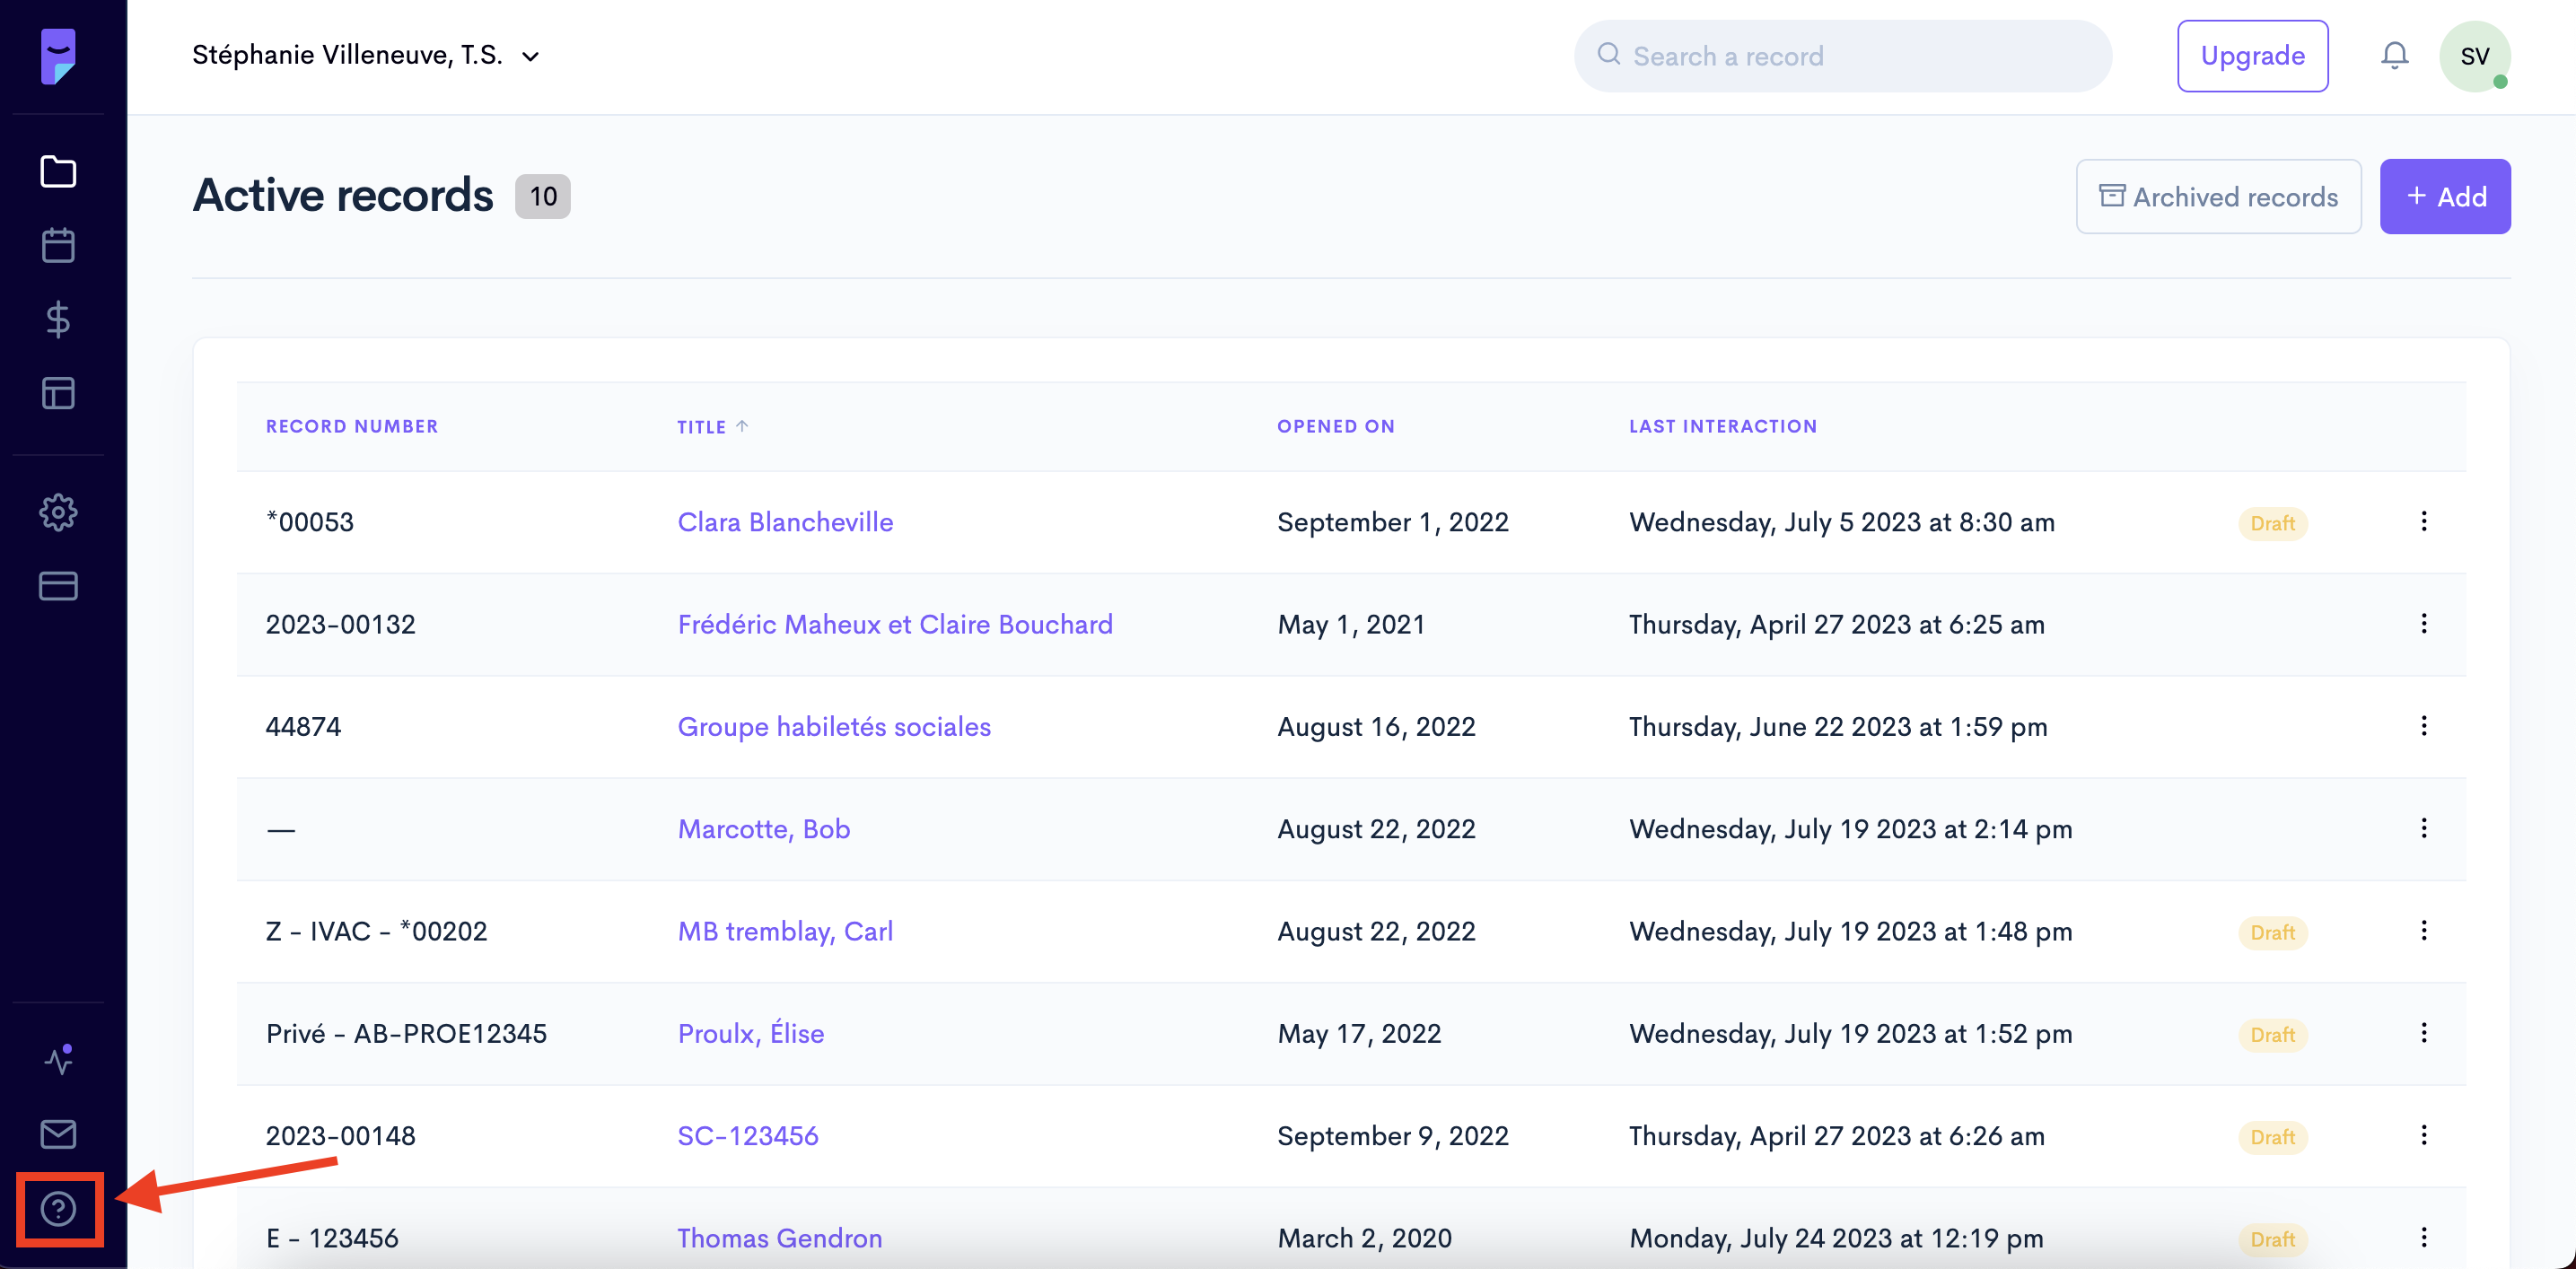Open the SV user avatar menu
Screen dimensions: 2576x1269
(x=2474, y=56)
